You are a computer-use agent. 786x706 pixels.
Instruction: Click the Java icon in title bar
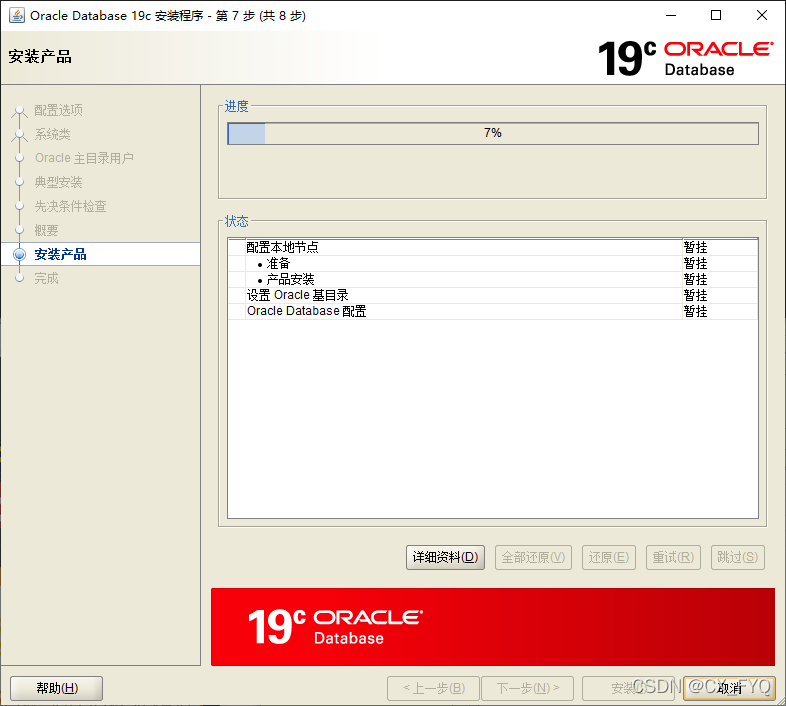pos(16,15)
